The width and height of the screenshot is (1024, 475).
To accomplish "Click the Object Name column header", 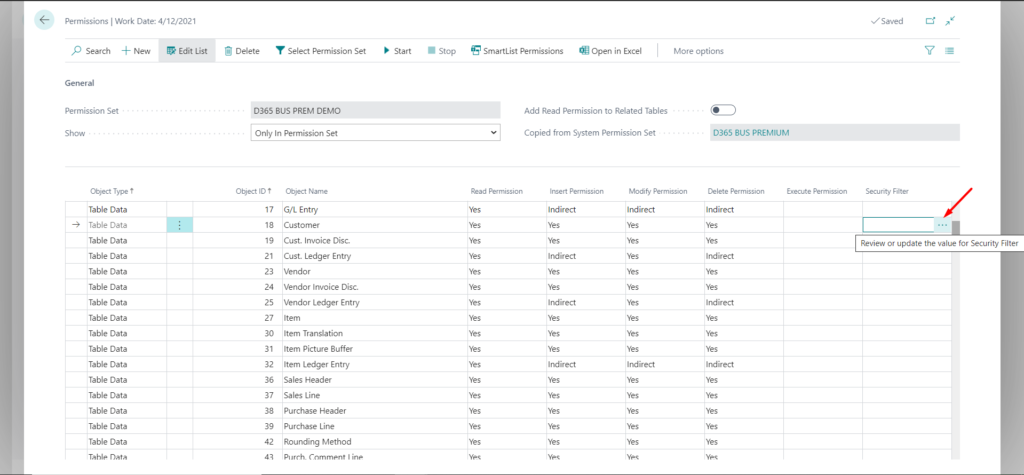I will coord(306,191).
